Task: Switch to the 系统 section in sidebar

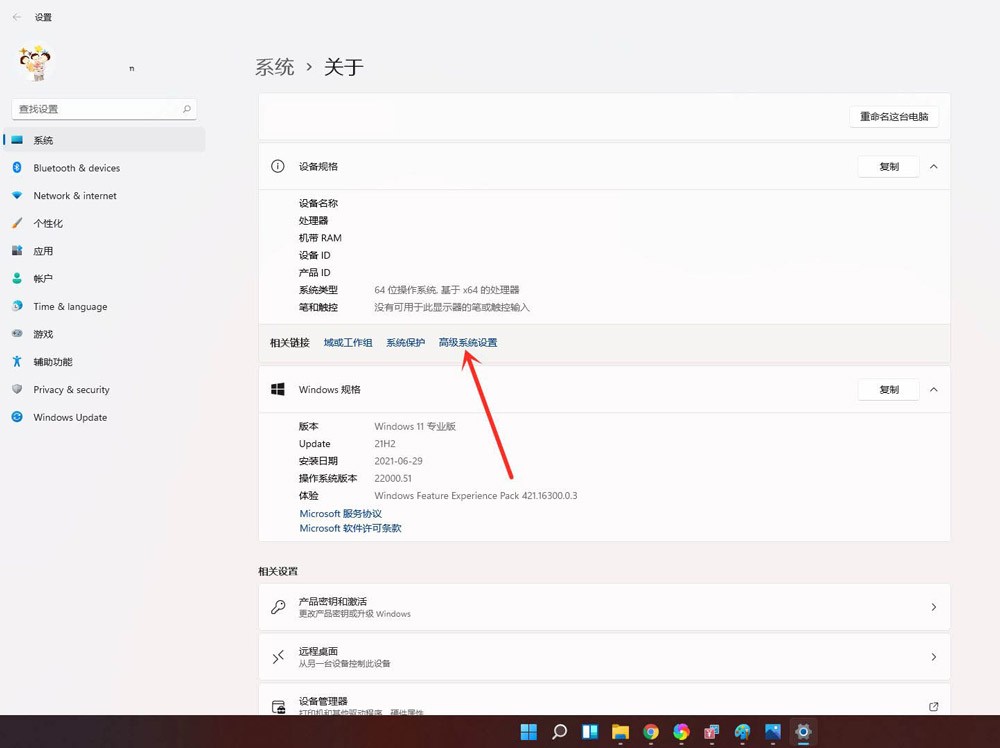Action: (x=45, y=140)
